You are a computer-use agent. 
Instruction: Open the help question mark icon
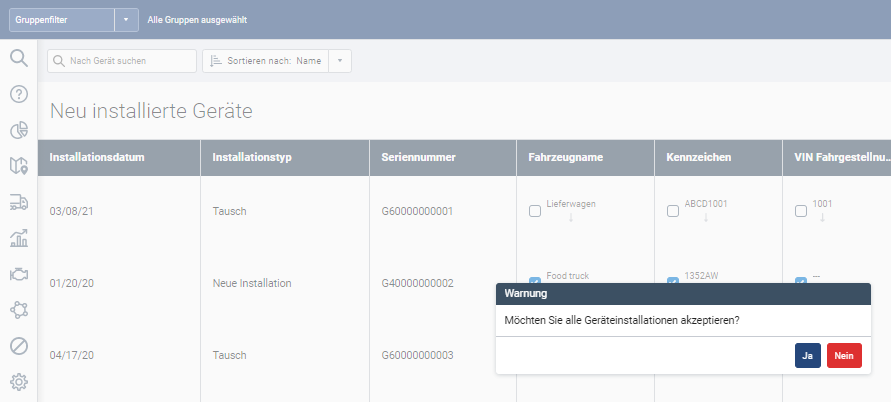click(x=18, y=94)
